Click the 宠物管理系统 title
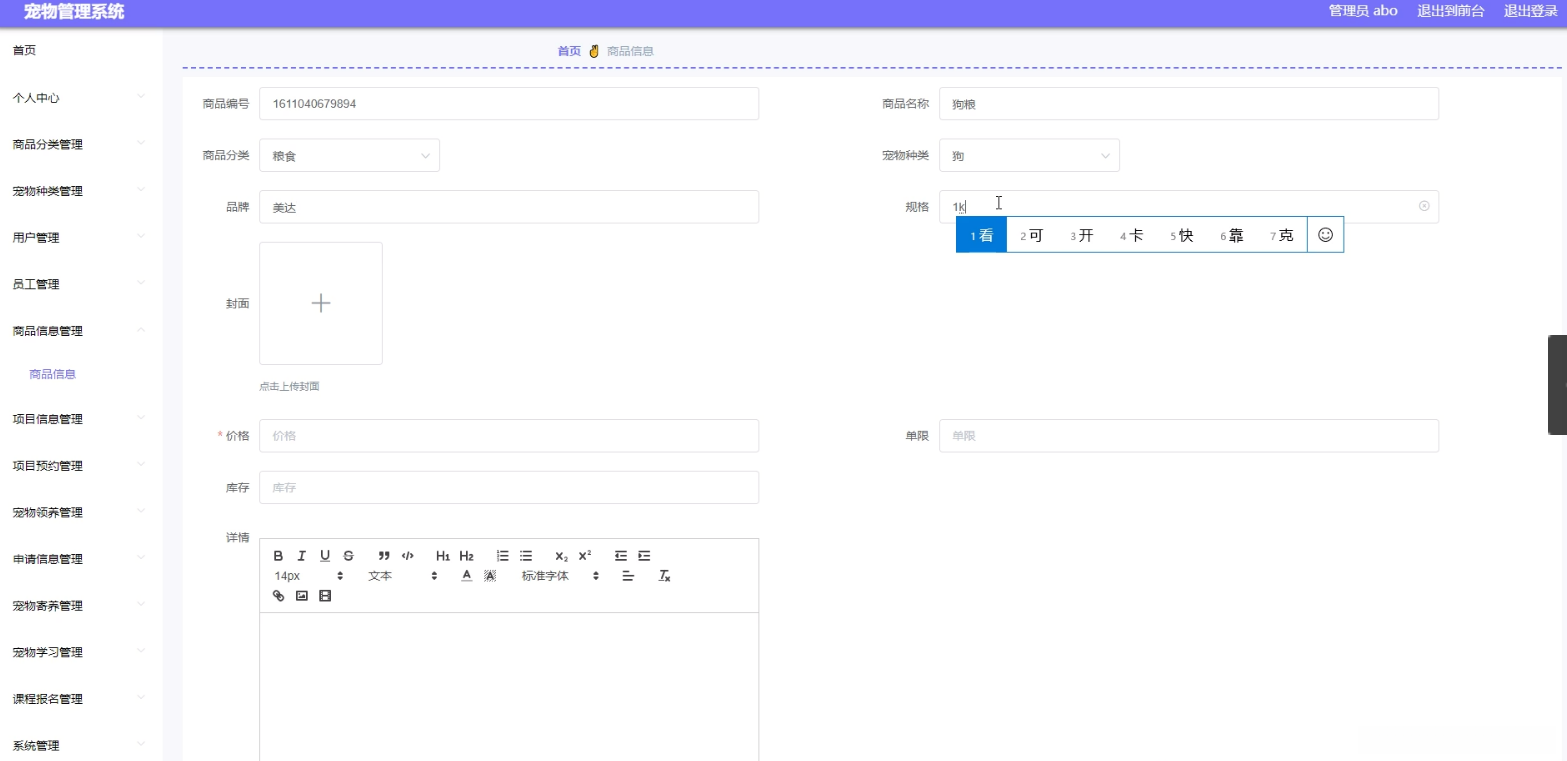This screenshot has height=761, width=1567. [74, 12]
